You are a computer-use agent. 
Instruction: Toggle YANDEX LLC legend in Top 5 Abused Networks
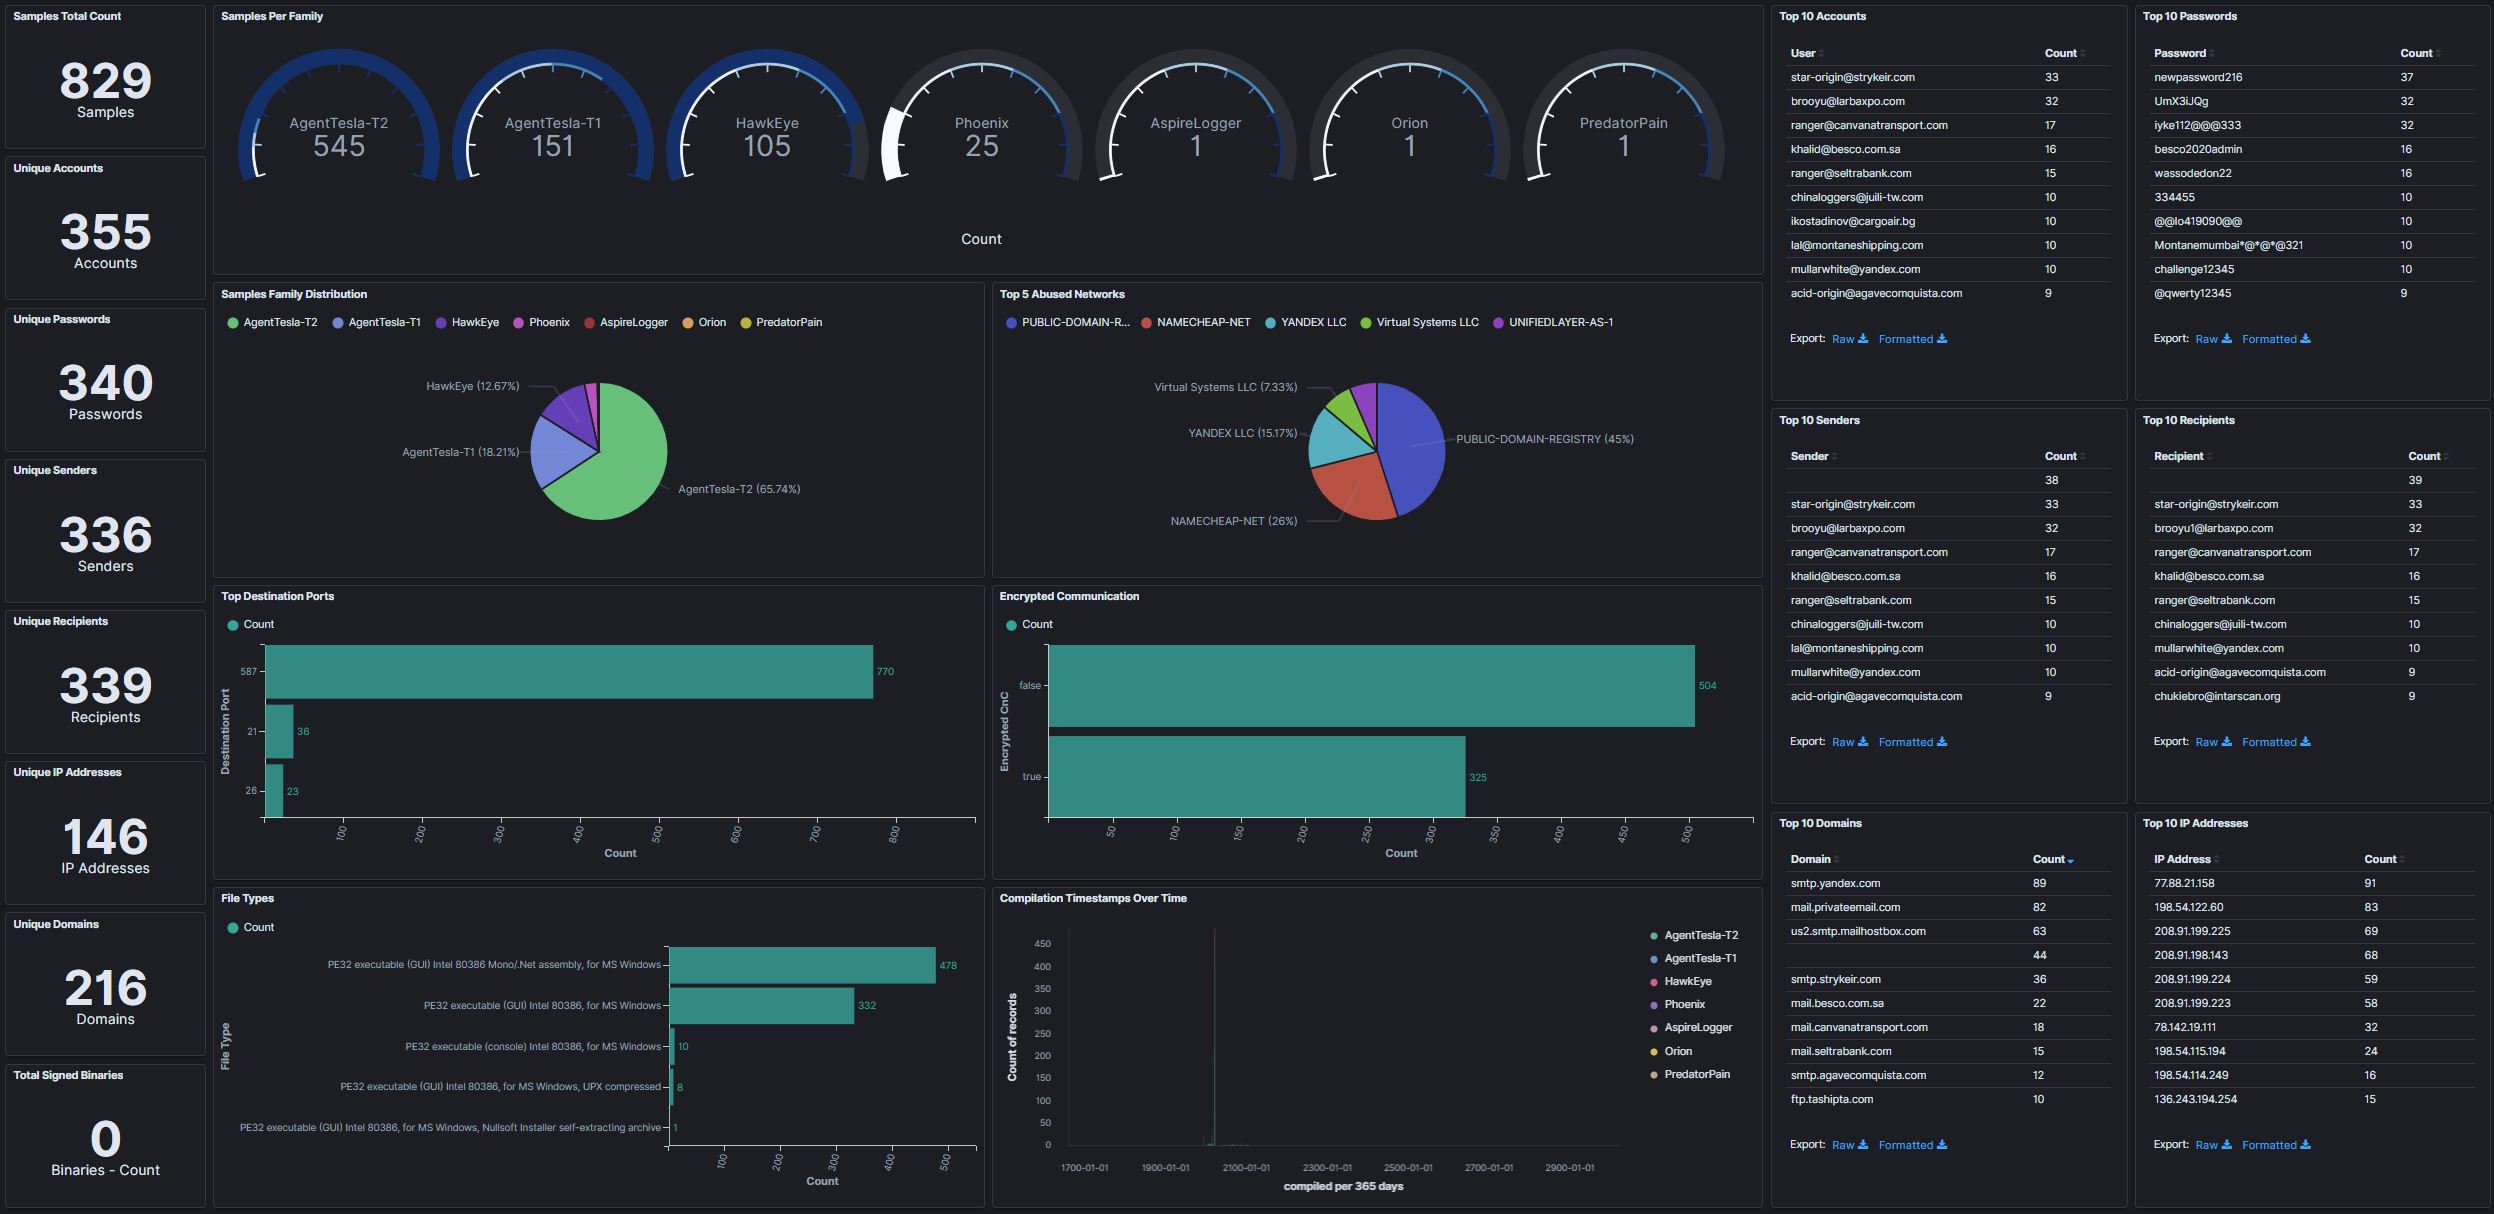pyautogui.click(x=1306, y=322)
